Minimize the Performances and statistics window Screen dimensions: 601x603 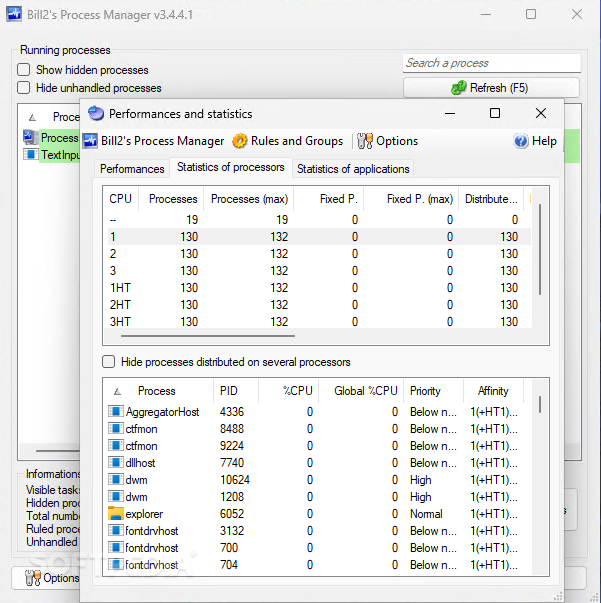(x=450, y=113)
